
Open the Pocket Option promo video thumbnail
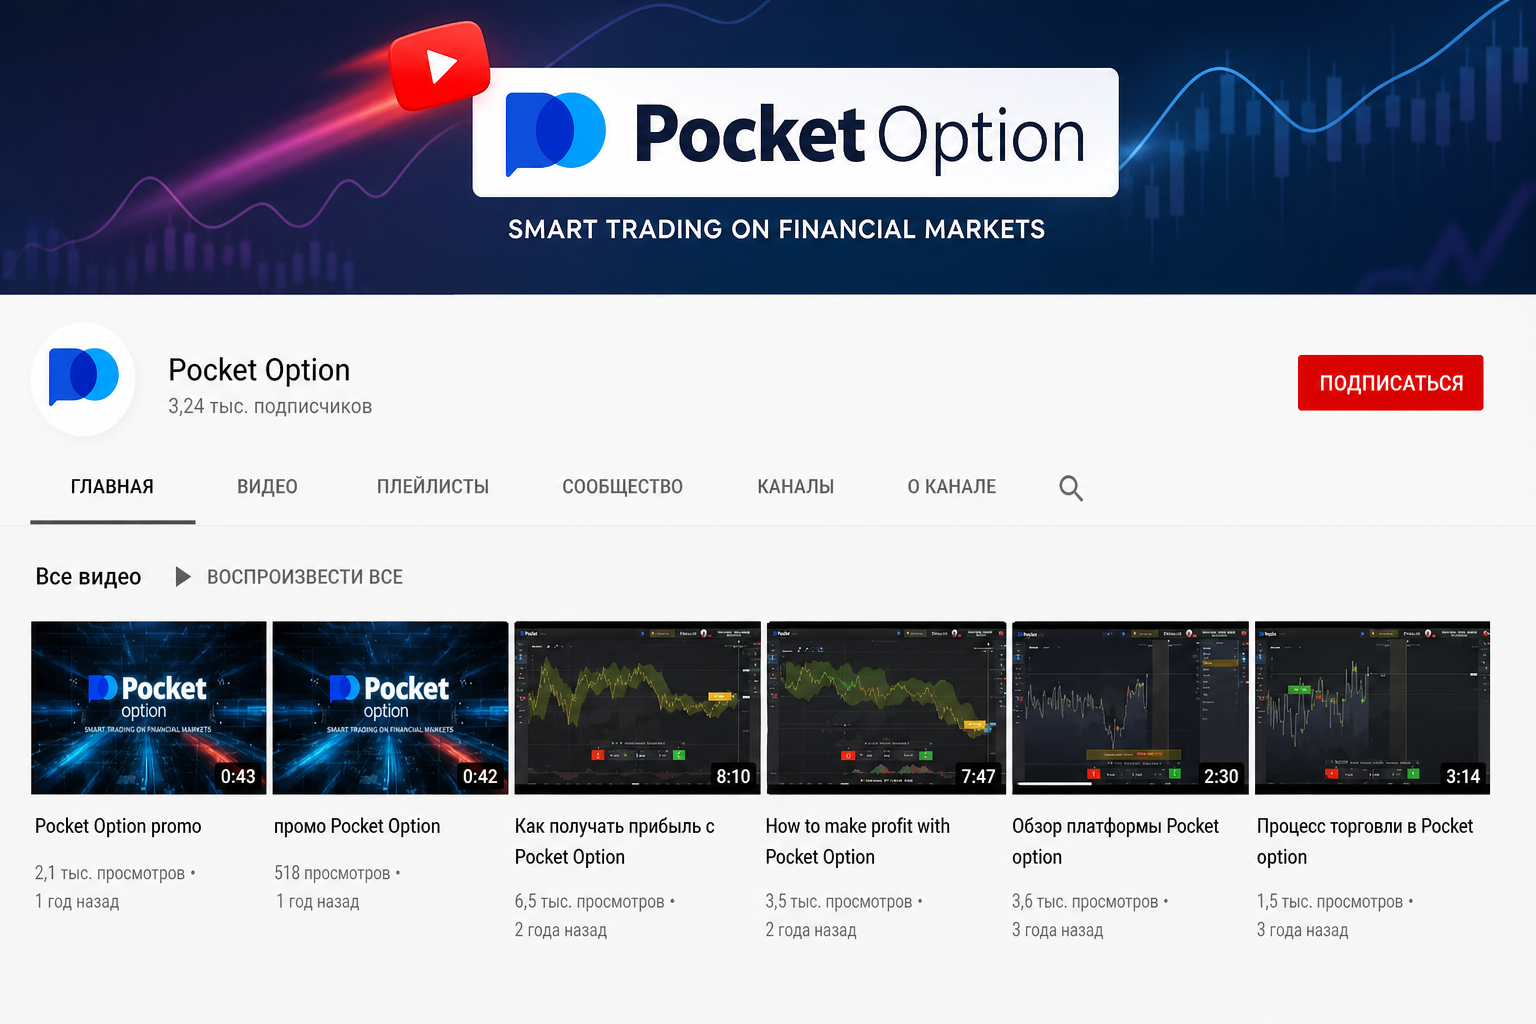coord(149,708)
